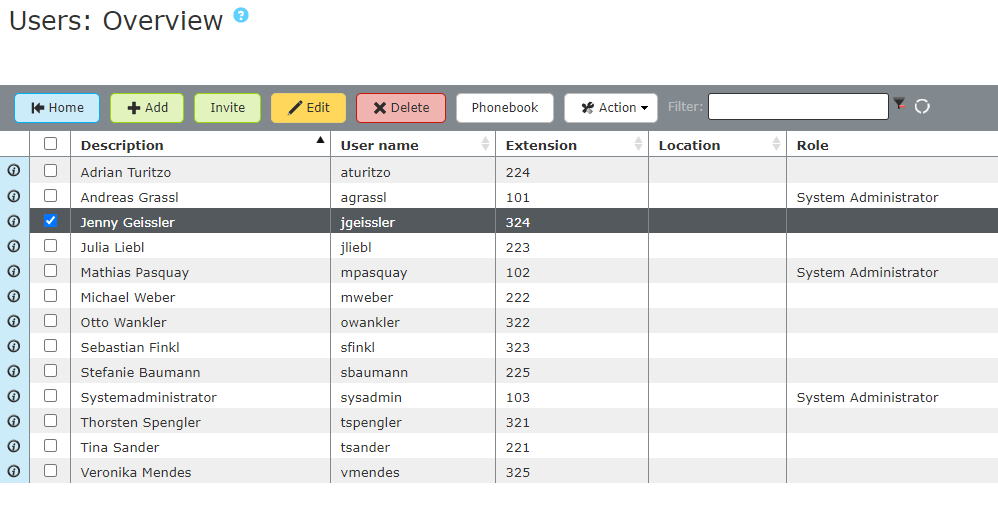Click the Role column header
The height and width of the screenshot is (505, 998).
[892, 145]
